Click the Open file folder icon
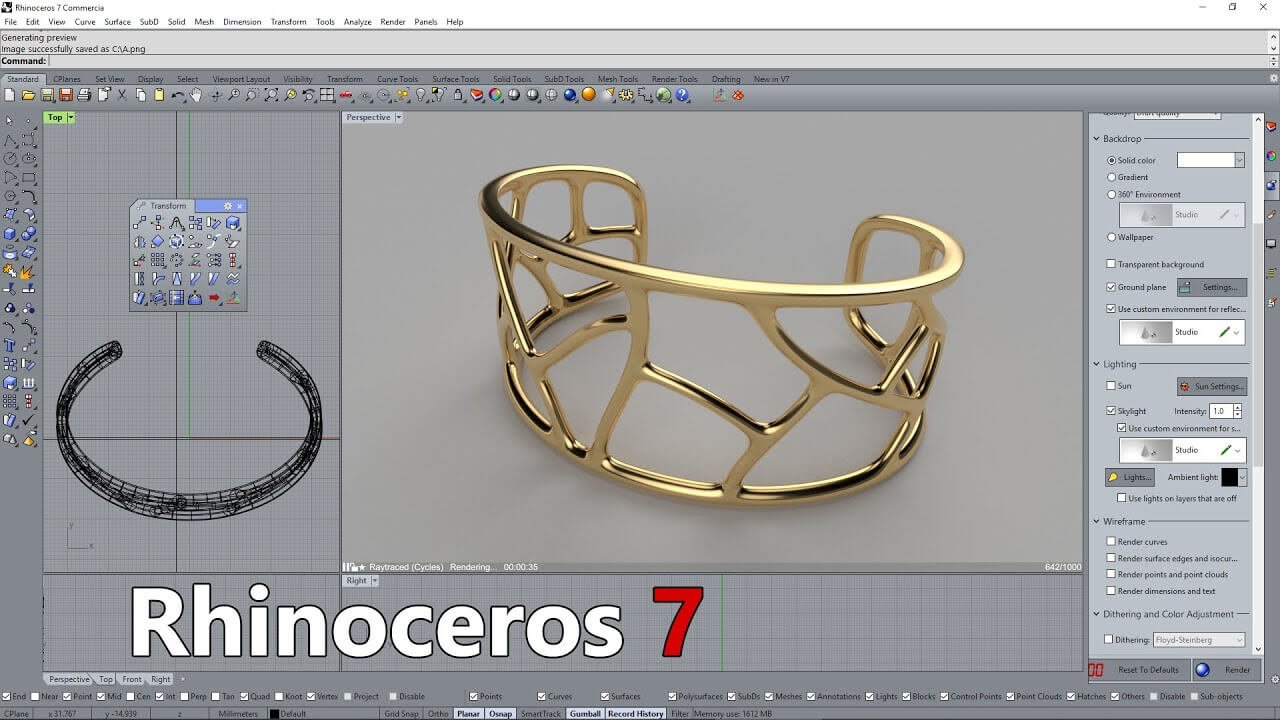 click(29, 95)
